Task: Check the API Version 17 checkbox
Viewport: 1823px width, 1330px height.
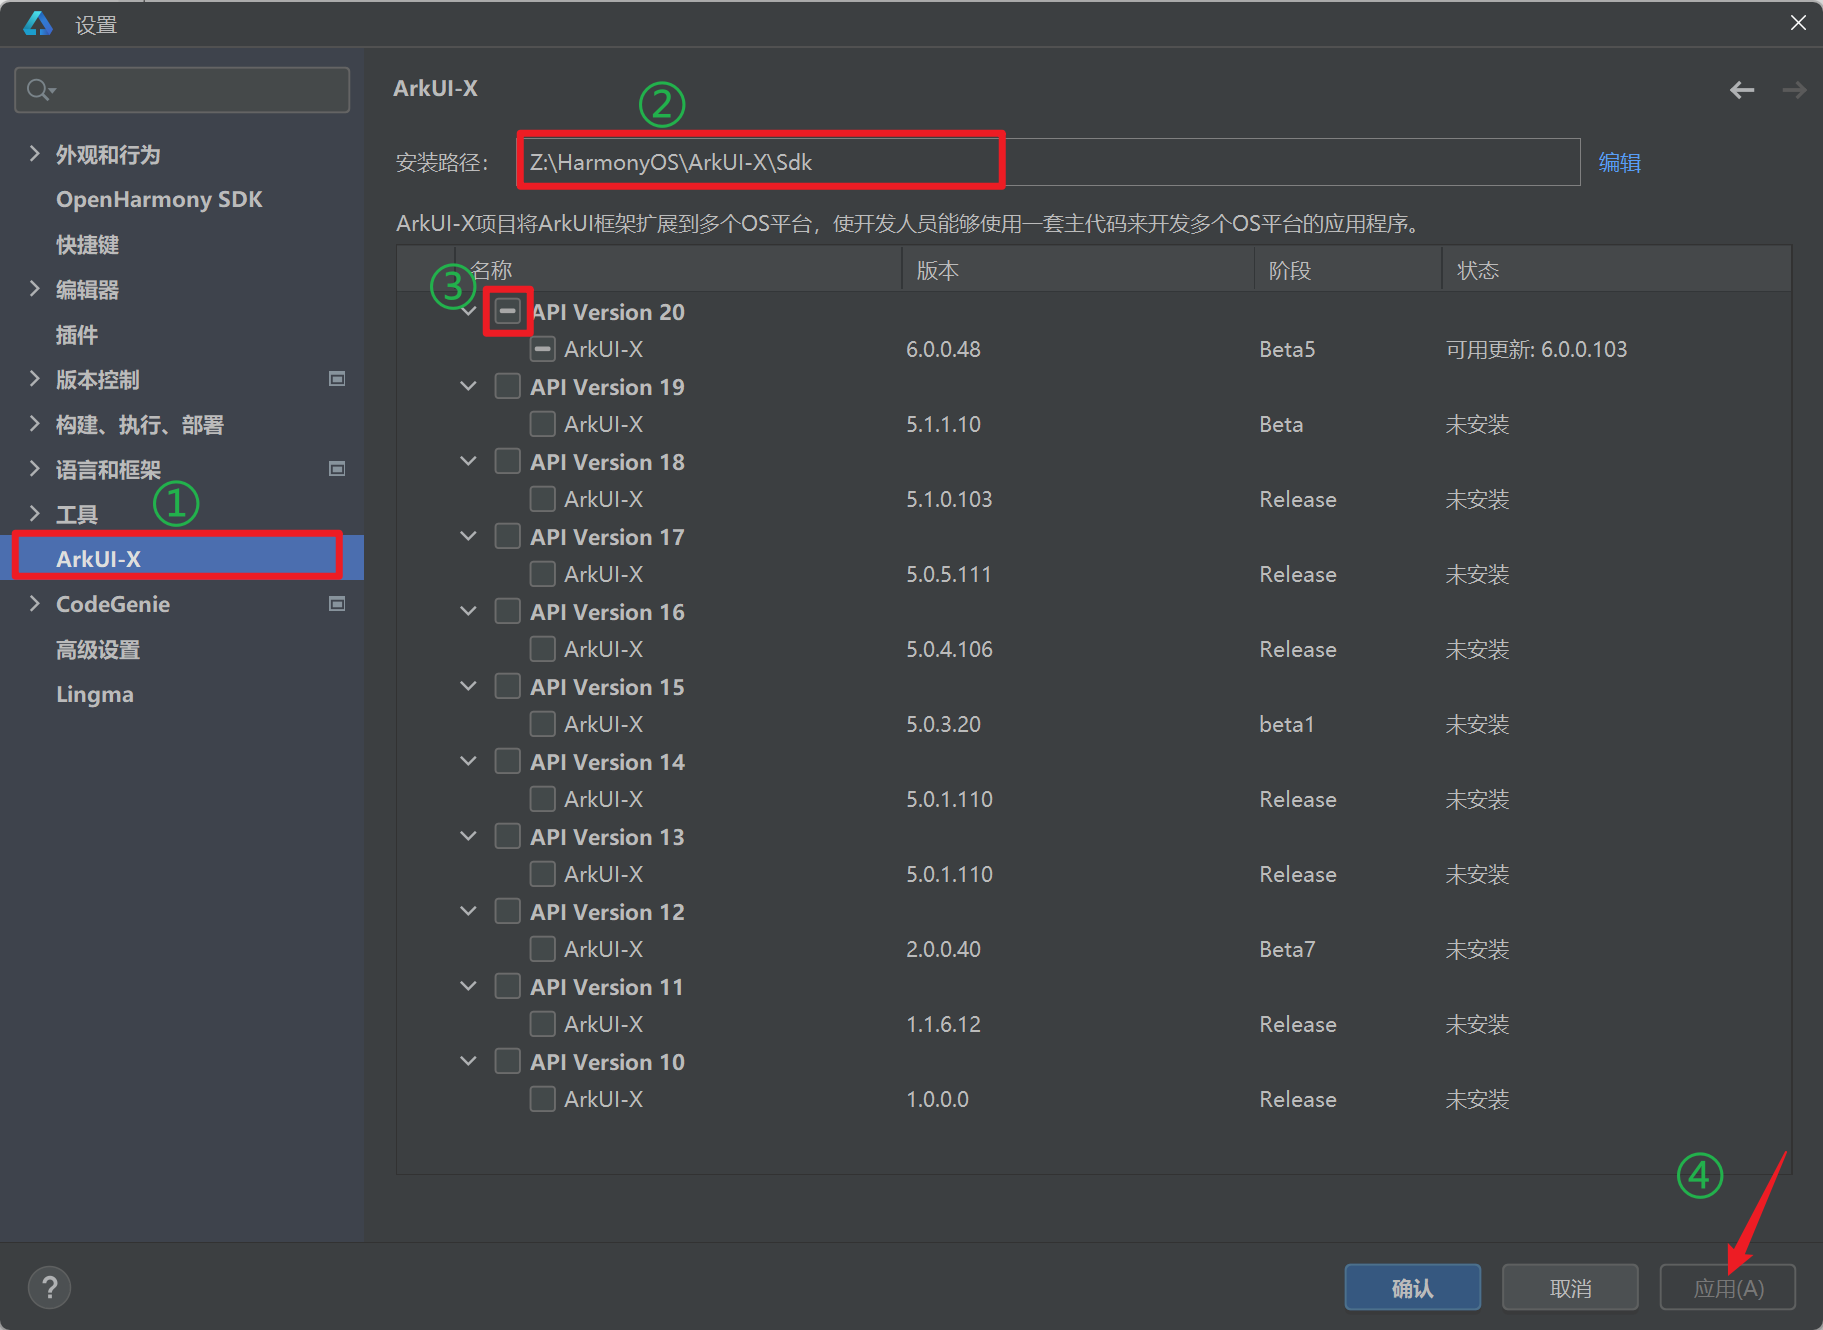Action: click(508, 537)
